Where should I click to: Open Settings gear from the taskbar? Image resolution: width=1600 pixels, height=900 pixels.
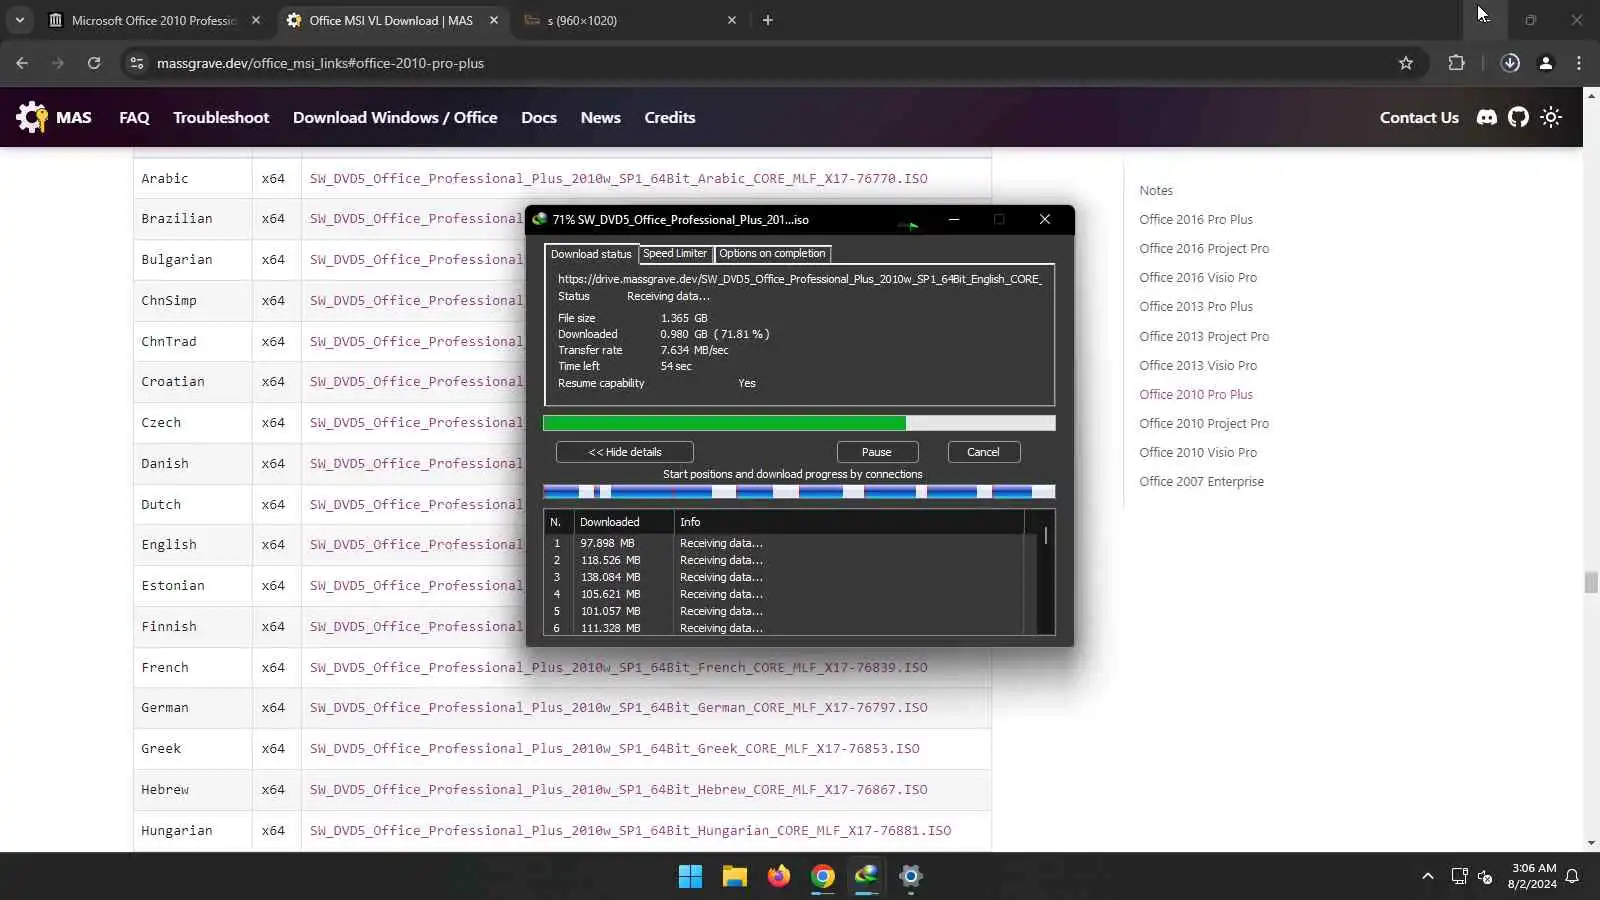click(910, 877)
